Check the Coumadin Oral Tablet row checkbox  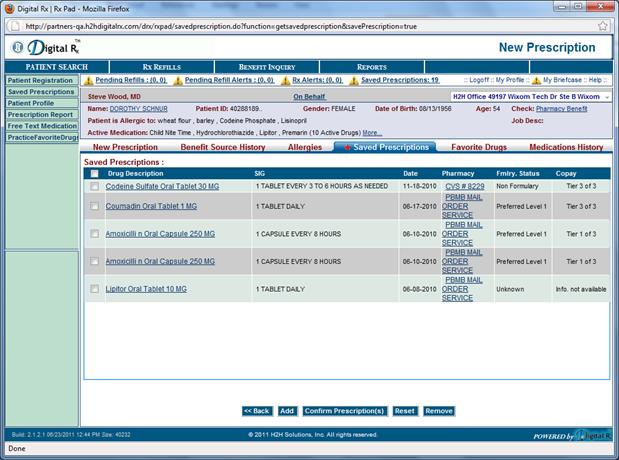coord(94,206)
